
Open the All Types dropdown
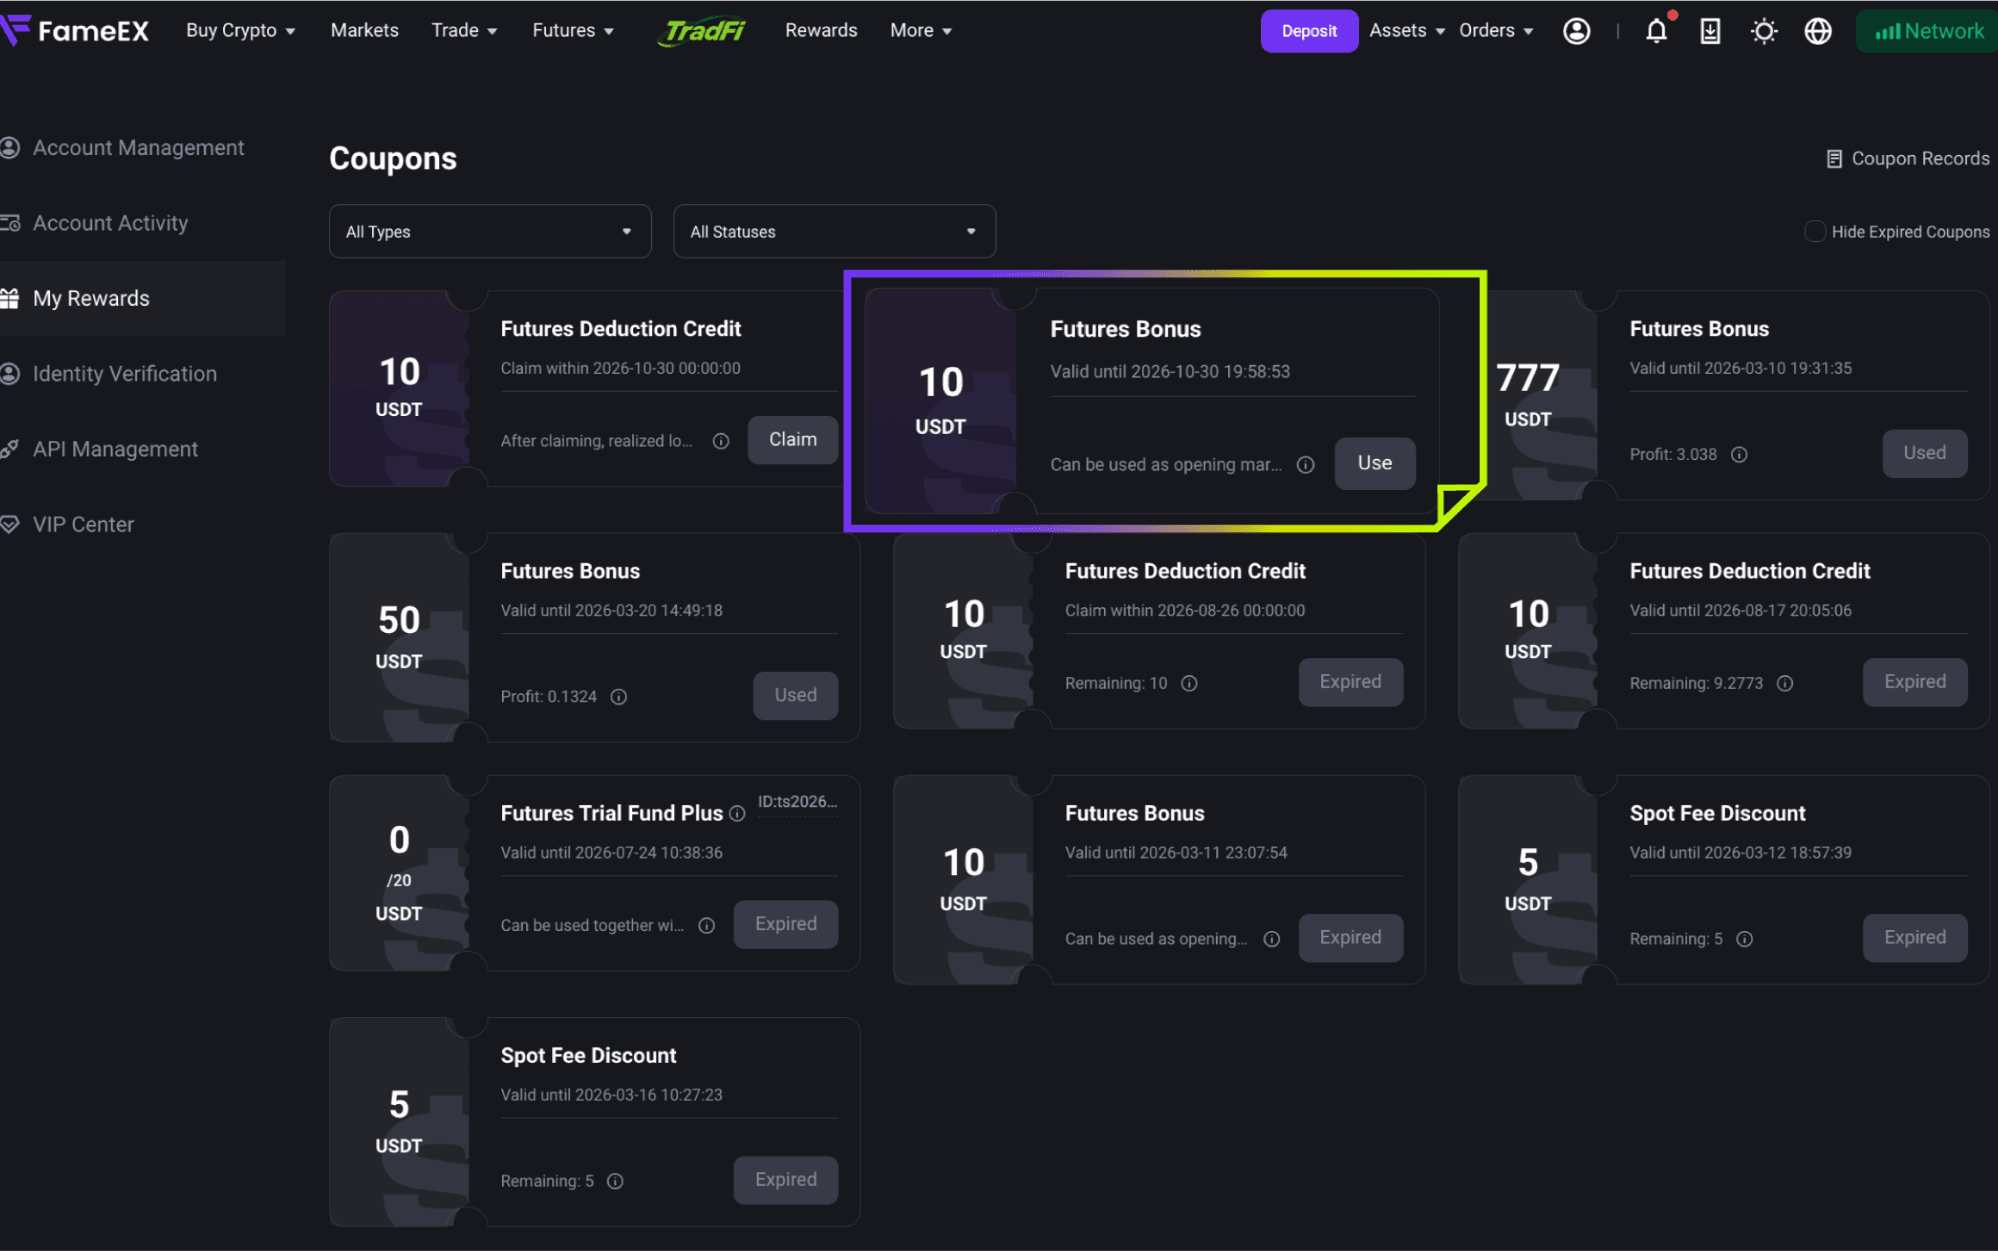point(490,231)
